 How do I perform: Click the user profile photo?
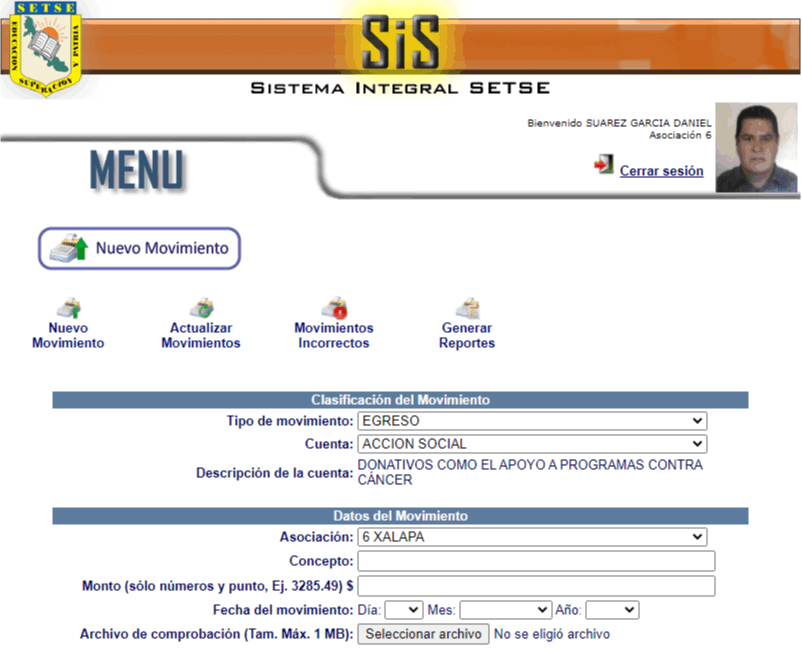tap(757, 148)
